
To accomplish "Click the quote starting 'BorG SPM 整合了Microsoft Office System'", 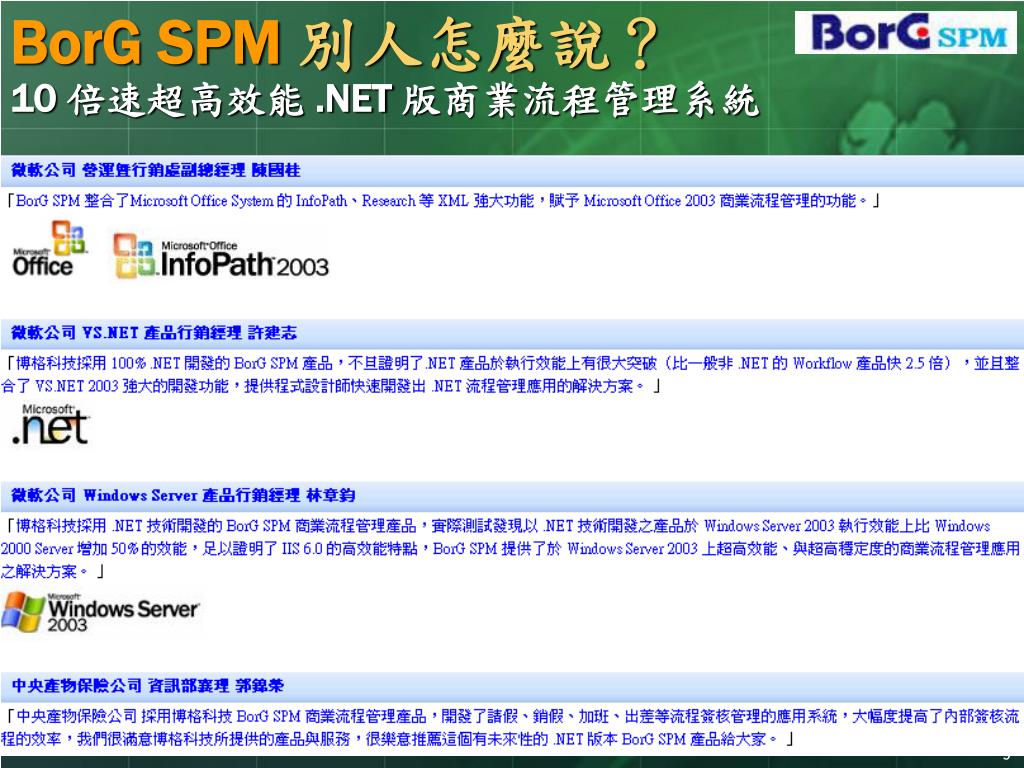I will 443,201.
